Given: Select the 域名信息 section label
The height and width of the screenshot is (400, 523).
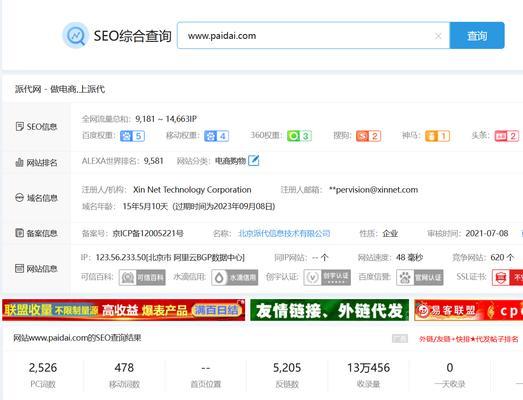Looking at the screenshot, I should click(37, 198).
